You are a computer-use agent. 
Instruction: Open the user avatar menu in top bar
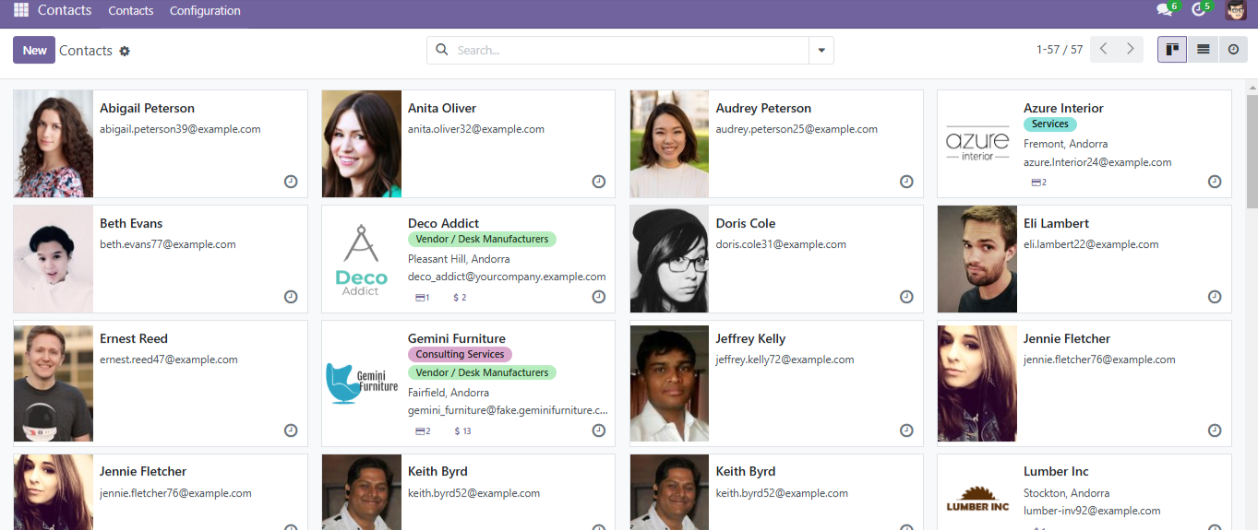1236,11
